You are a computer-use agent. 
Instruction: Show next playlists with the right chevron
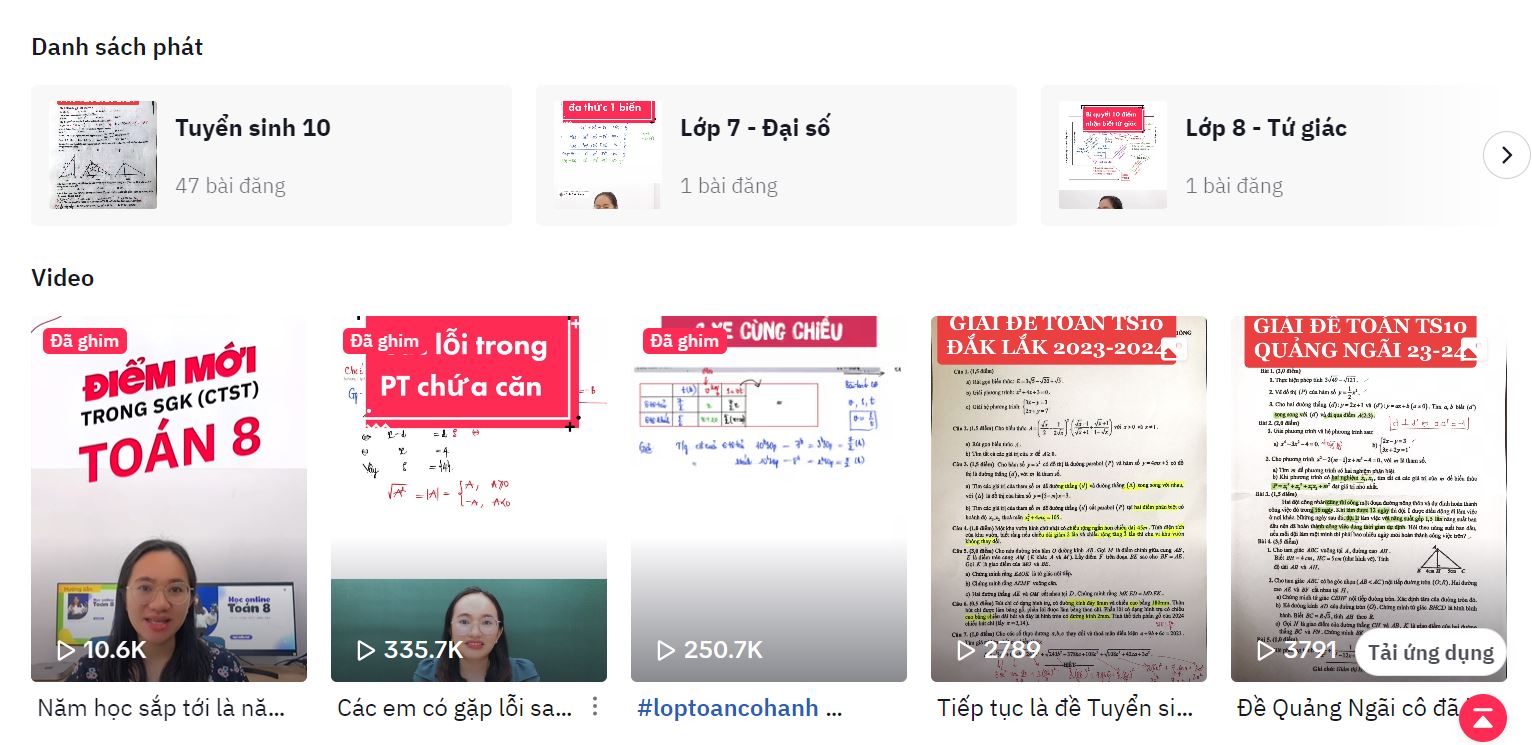pyautogui.click(x=1506, y=155)
